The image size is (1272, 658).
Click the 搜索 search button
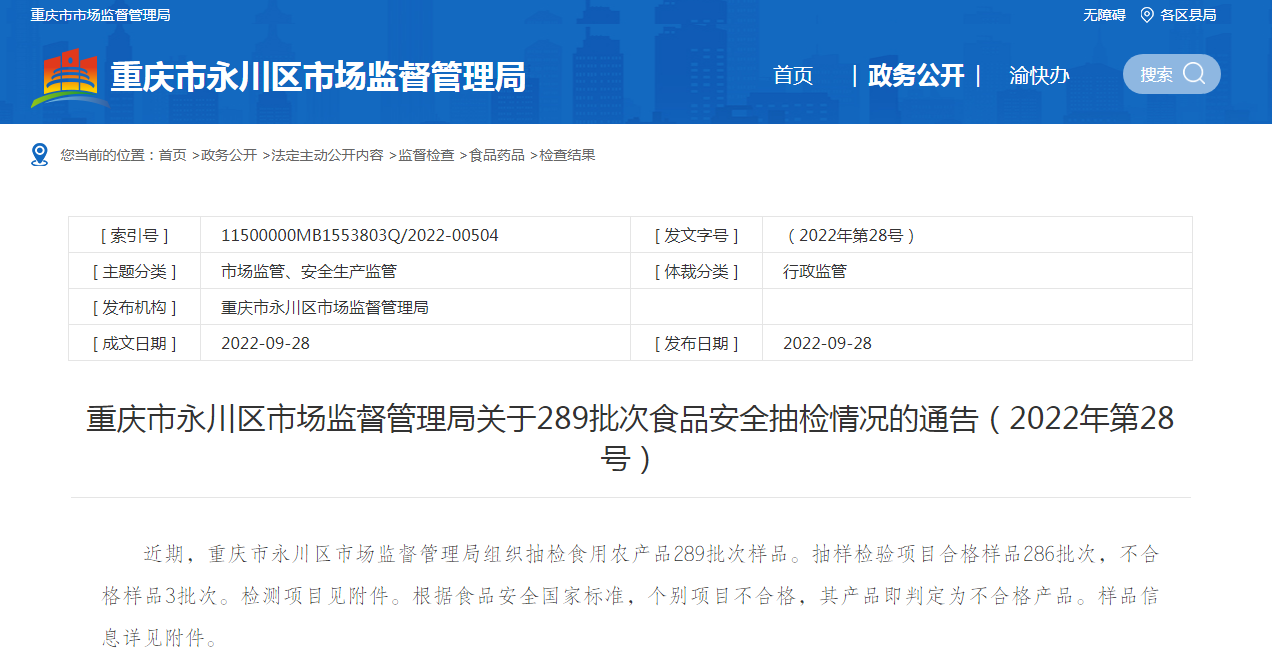click(x=1172, y=74)
